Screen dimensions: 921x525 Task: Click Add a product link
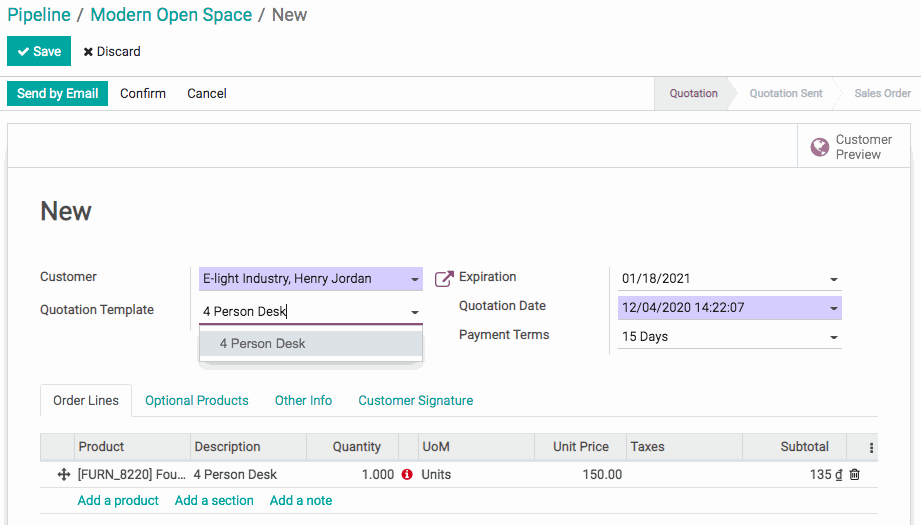[118, 501]
